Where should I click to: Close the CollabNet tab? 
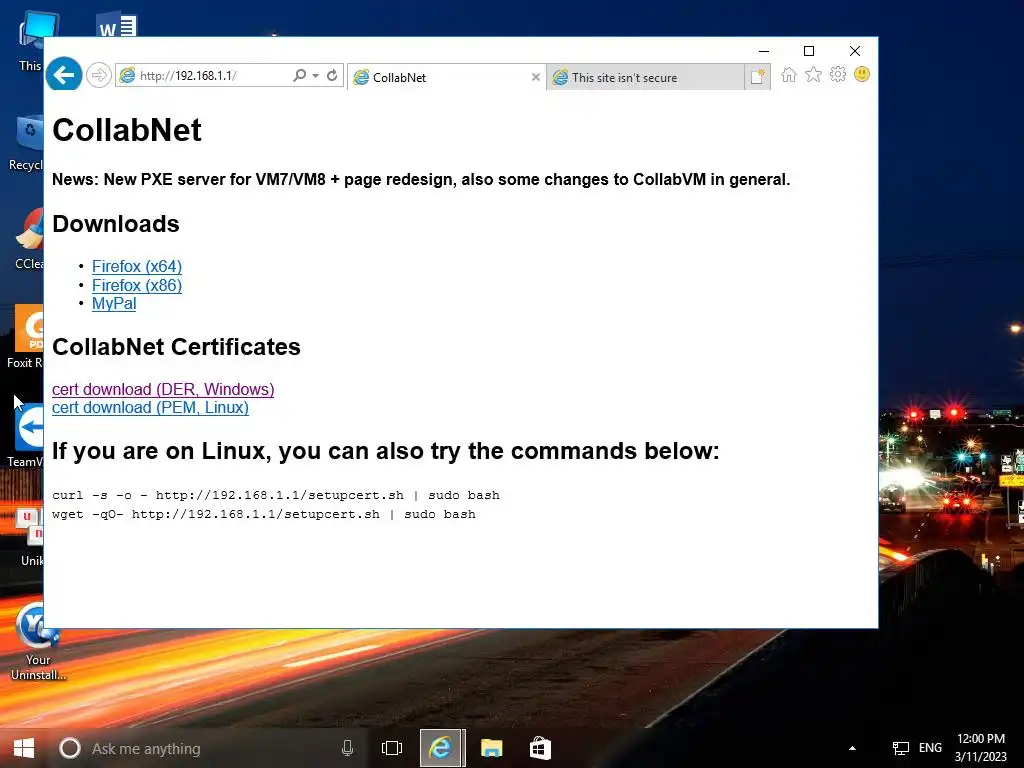pos(536,77)
